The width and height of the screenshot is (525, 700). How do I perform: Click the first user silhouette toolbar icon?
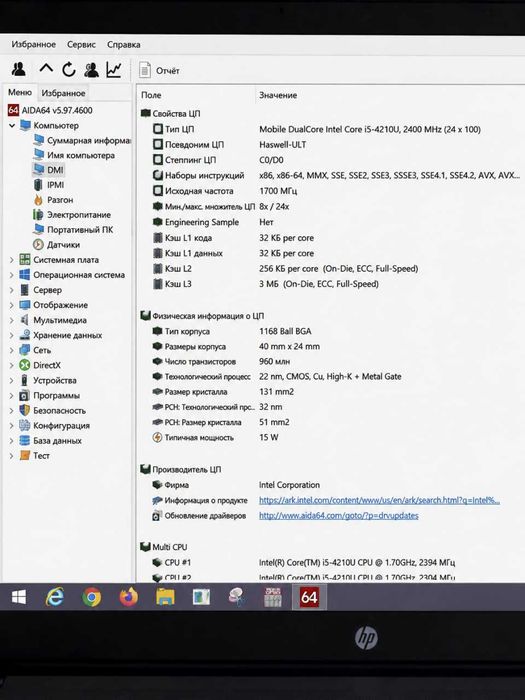point(19,69)
